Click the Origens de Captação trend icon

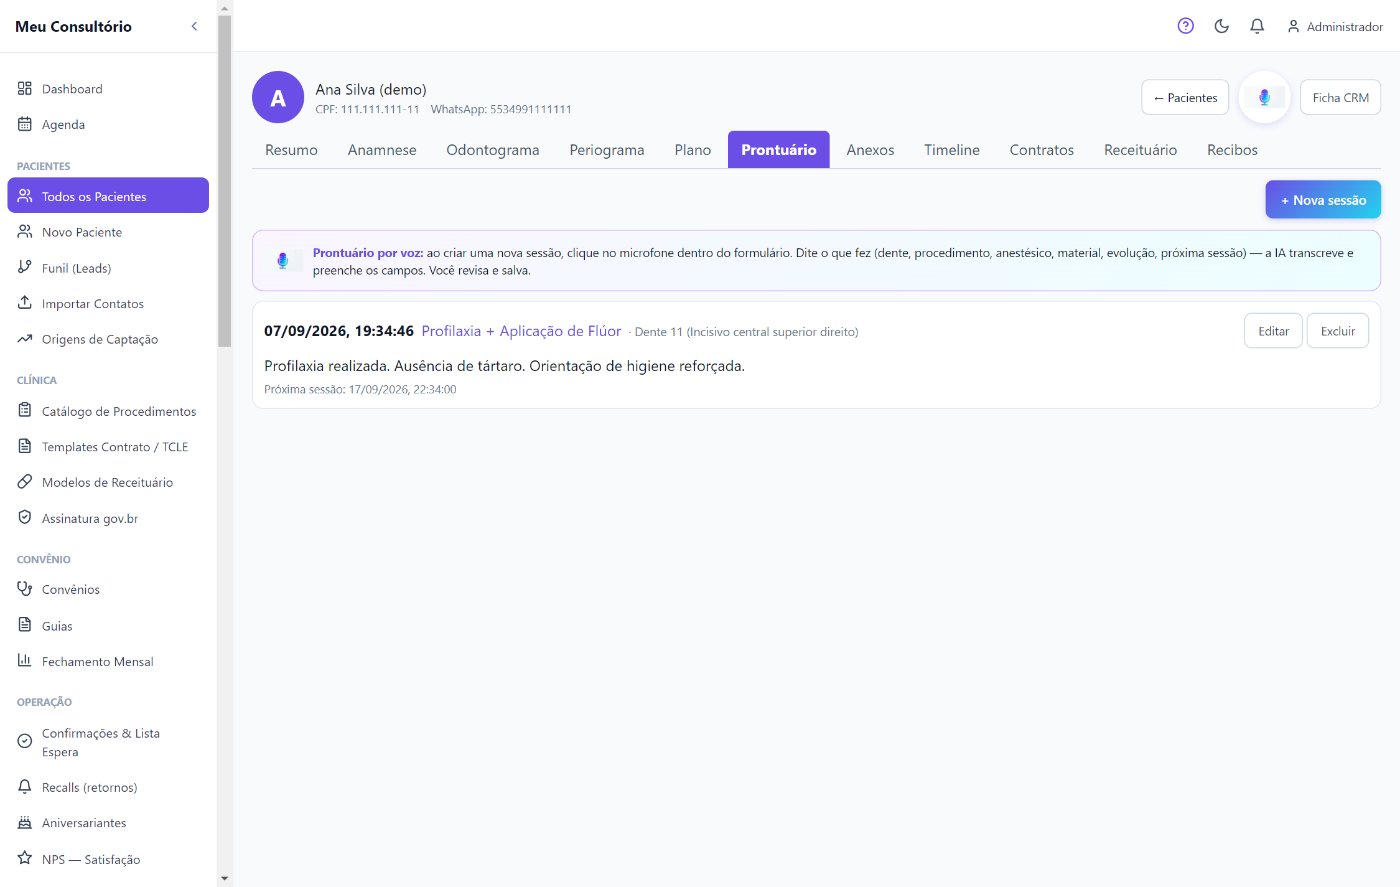pyautogui.click(x=25, y=339)
